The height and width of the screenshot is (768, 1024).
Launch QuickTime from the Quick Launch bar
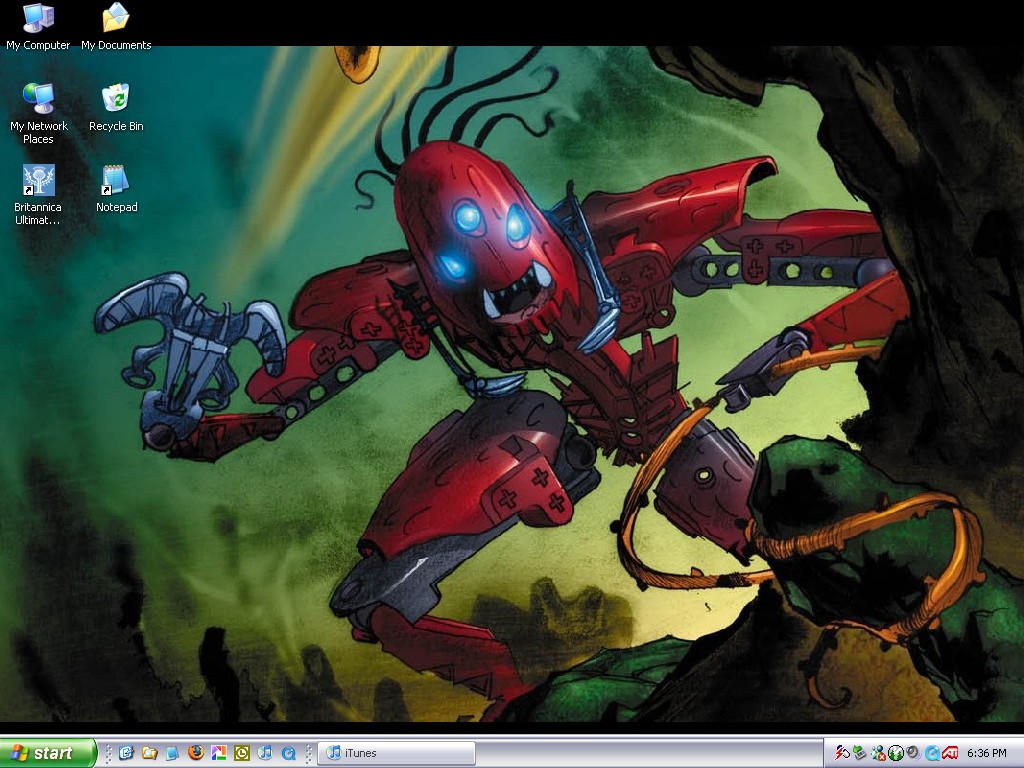289,753
